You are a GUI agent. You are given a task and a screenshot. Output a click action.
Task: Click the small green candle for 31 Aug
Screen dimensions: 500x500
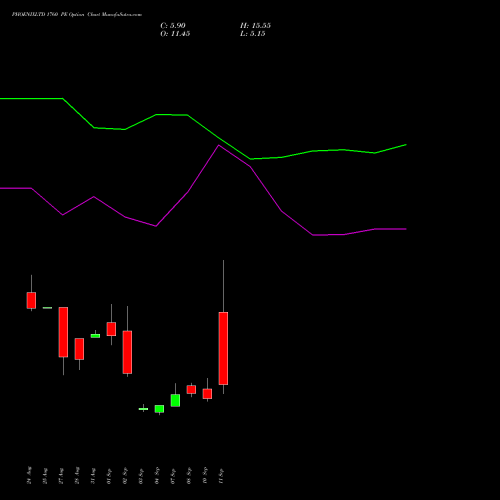[x=95, y=336]
